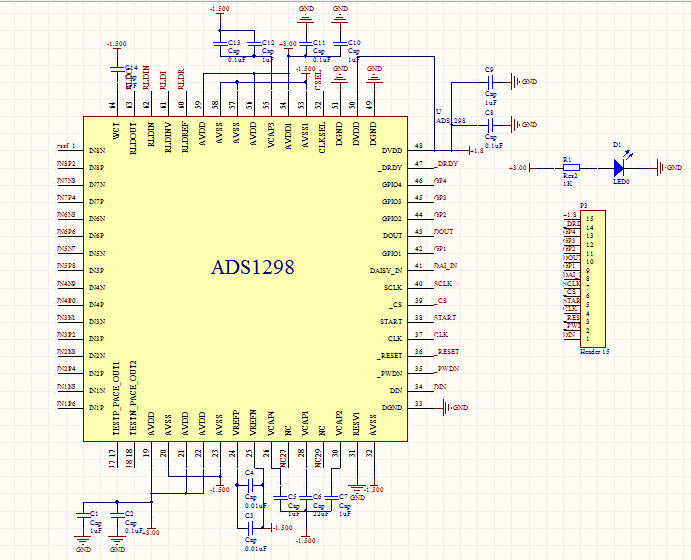691x560 pixels.
Task: Select capacitor C7 symbol
Action: click(x=331, y=497)
